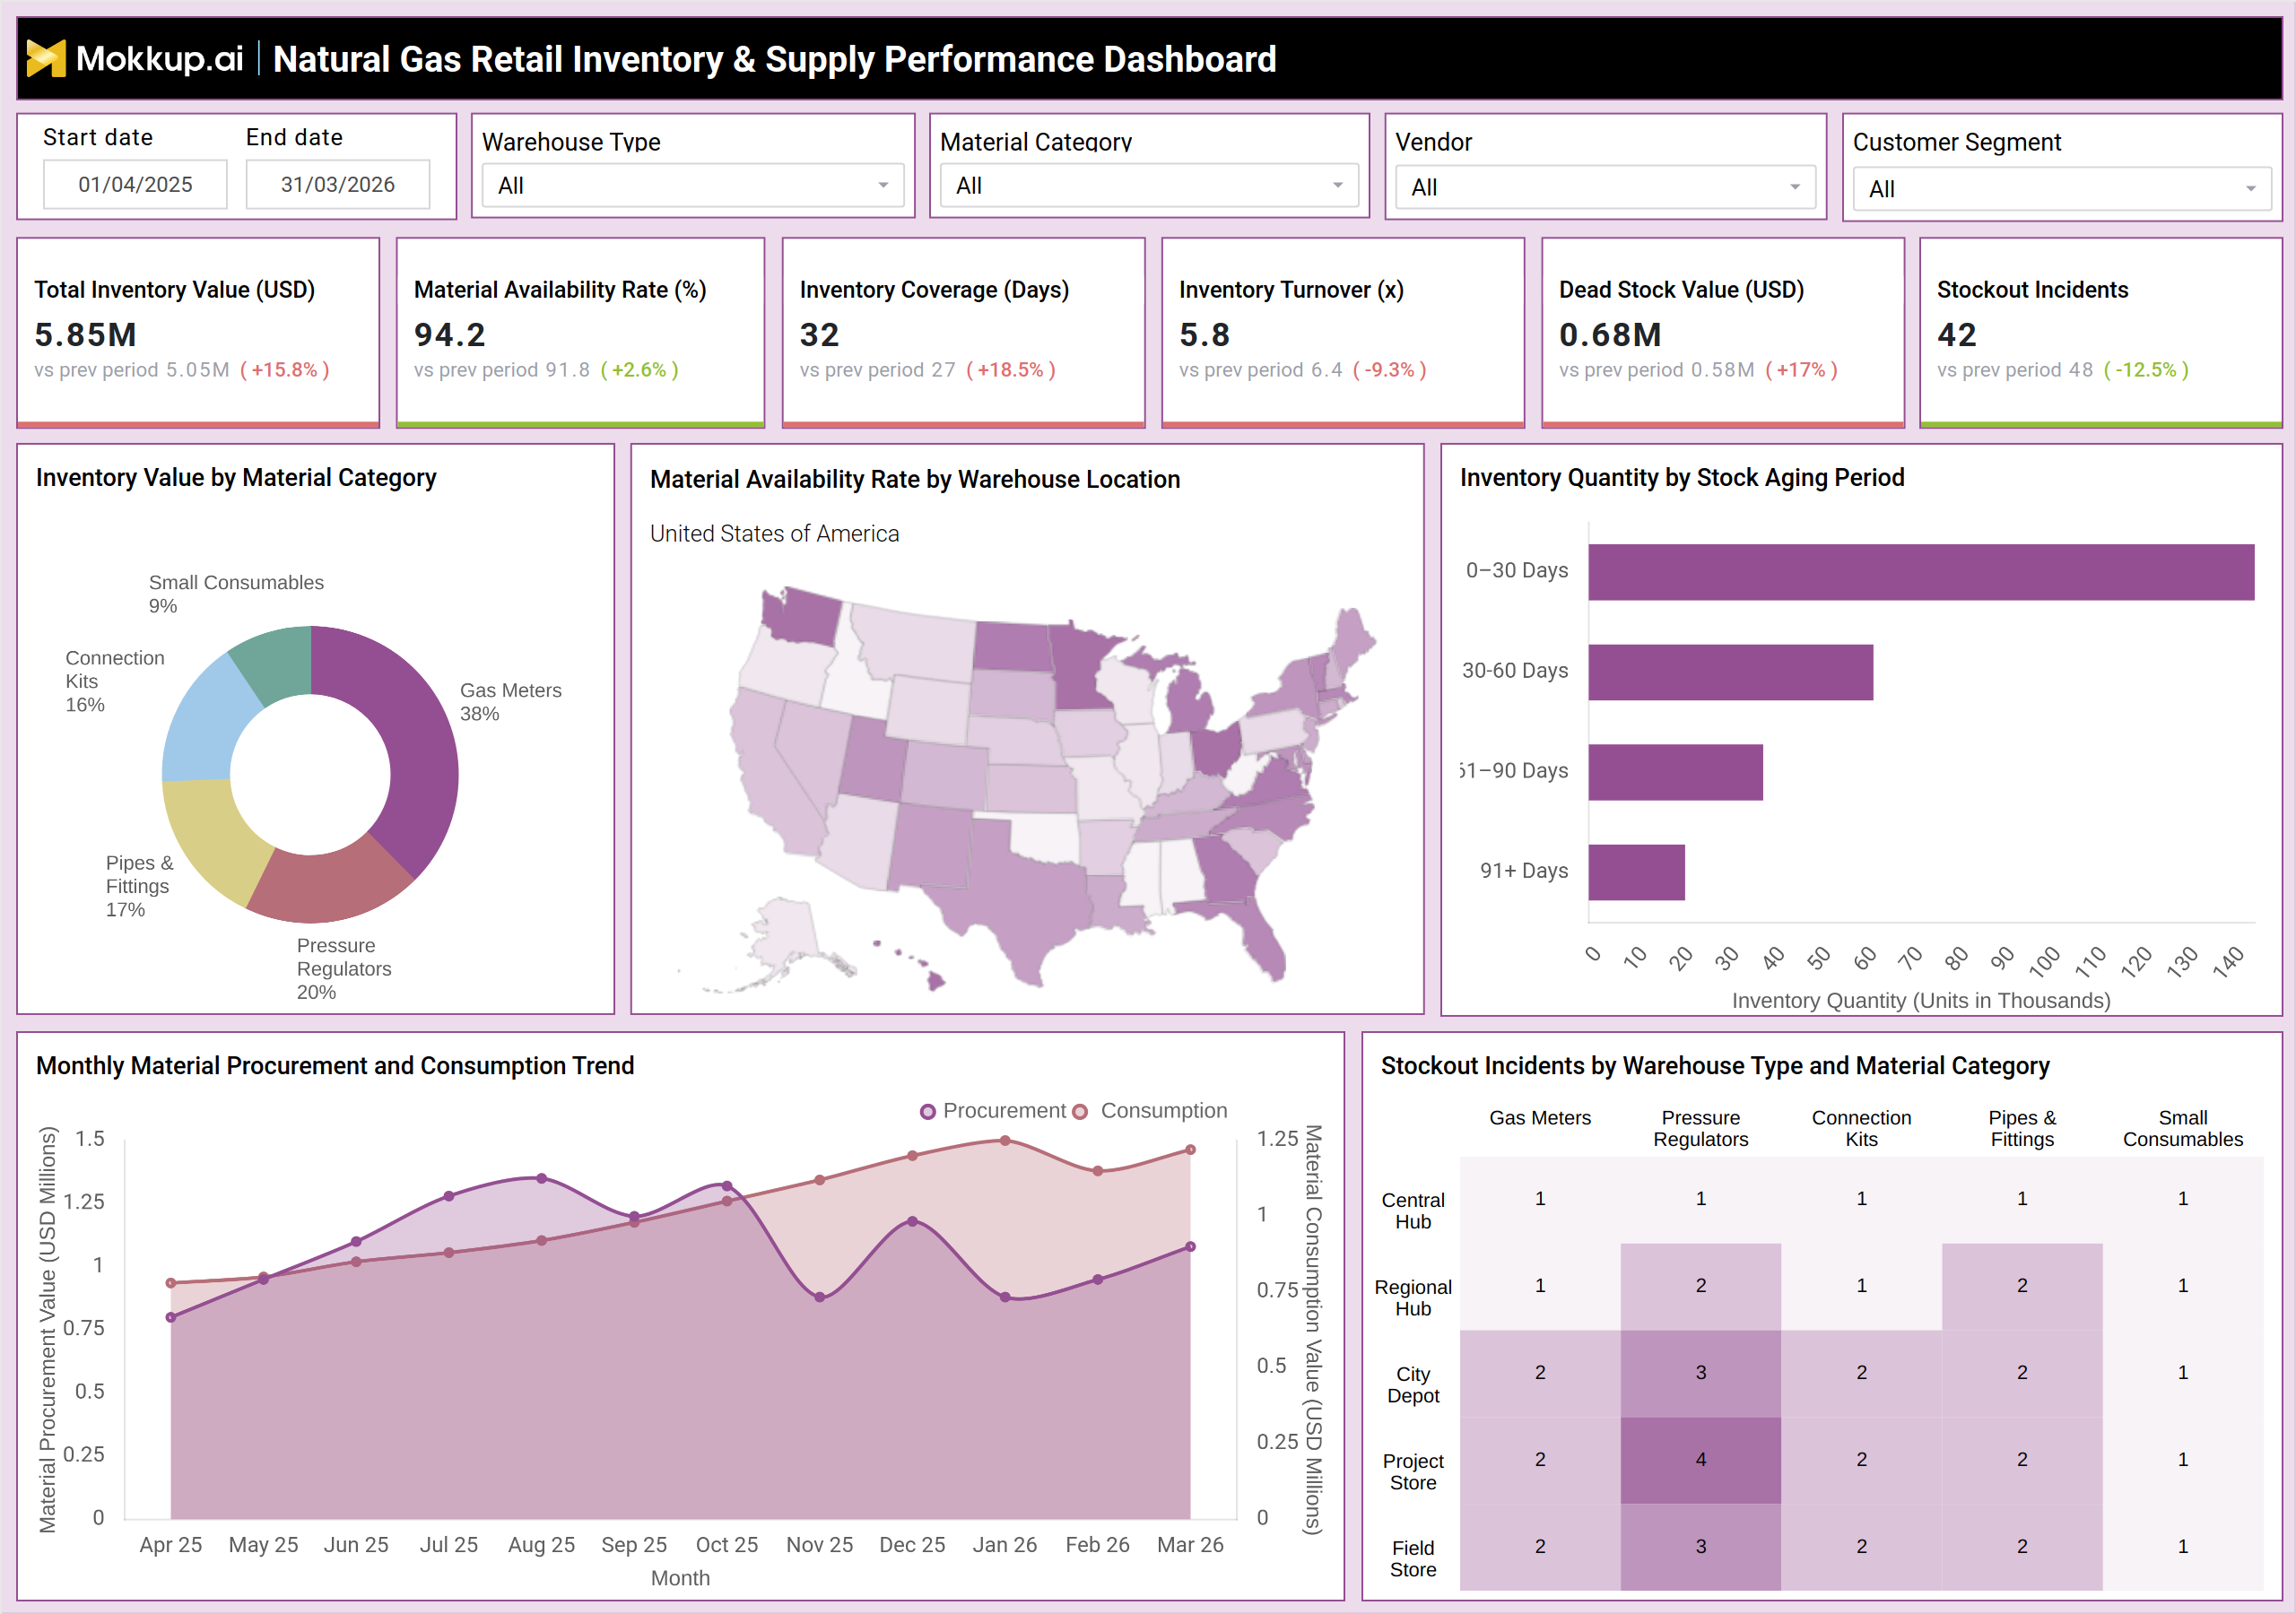Click the Field Store row label
This screenshot has width=2296, height=1614.
(x=1413, y=1559)
